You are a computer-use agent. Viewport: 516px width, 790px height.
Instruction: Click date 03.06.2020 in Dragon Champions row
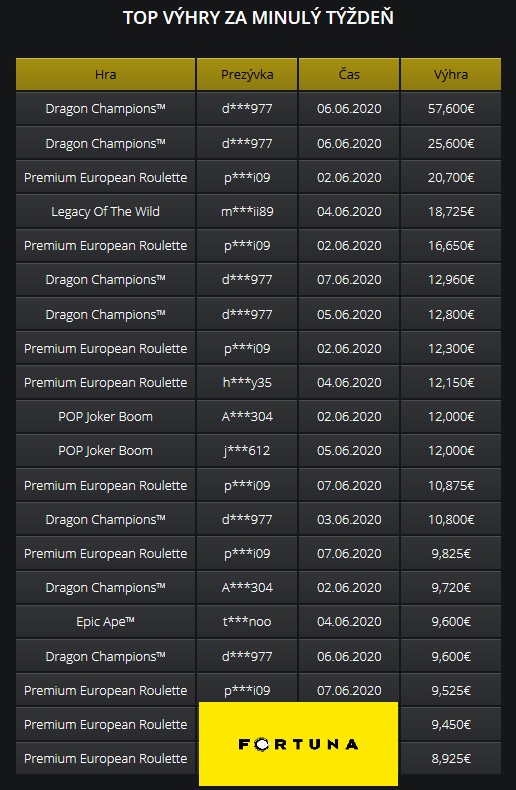pyautogui.click(x=349, y=519)
